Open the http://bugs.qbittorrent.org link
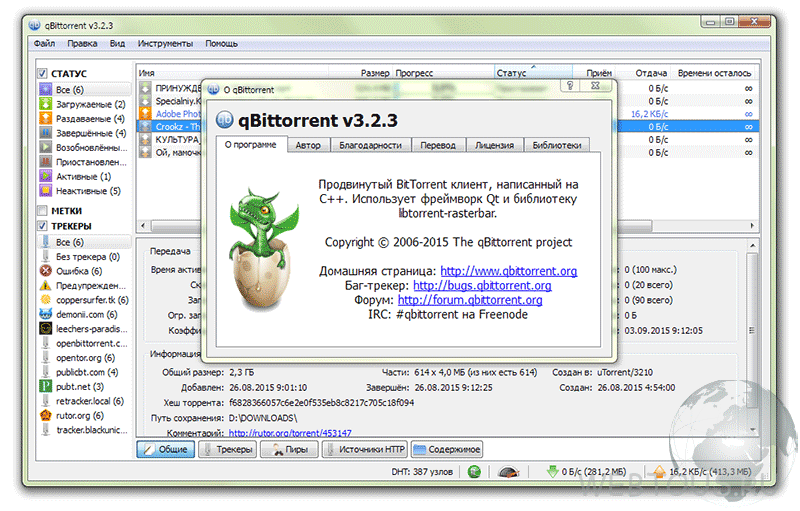 point(482,286)
